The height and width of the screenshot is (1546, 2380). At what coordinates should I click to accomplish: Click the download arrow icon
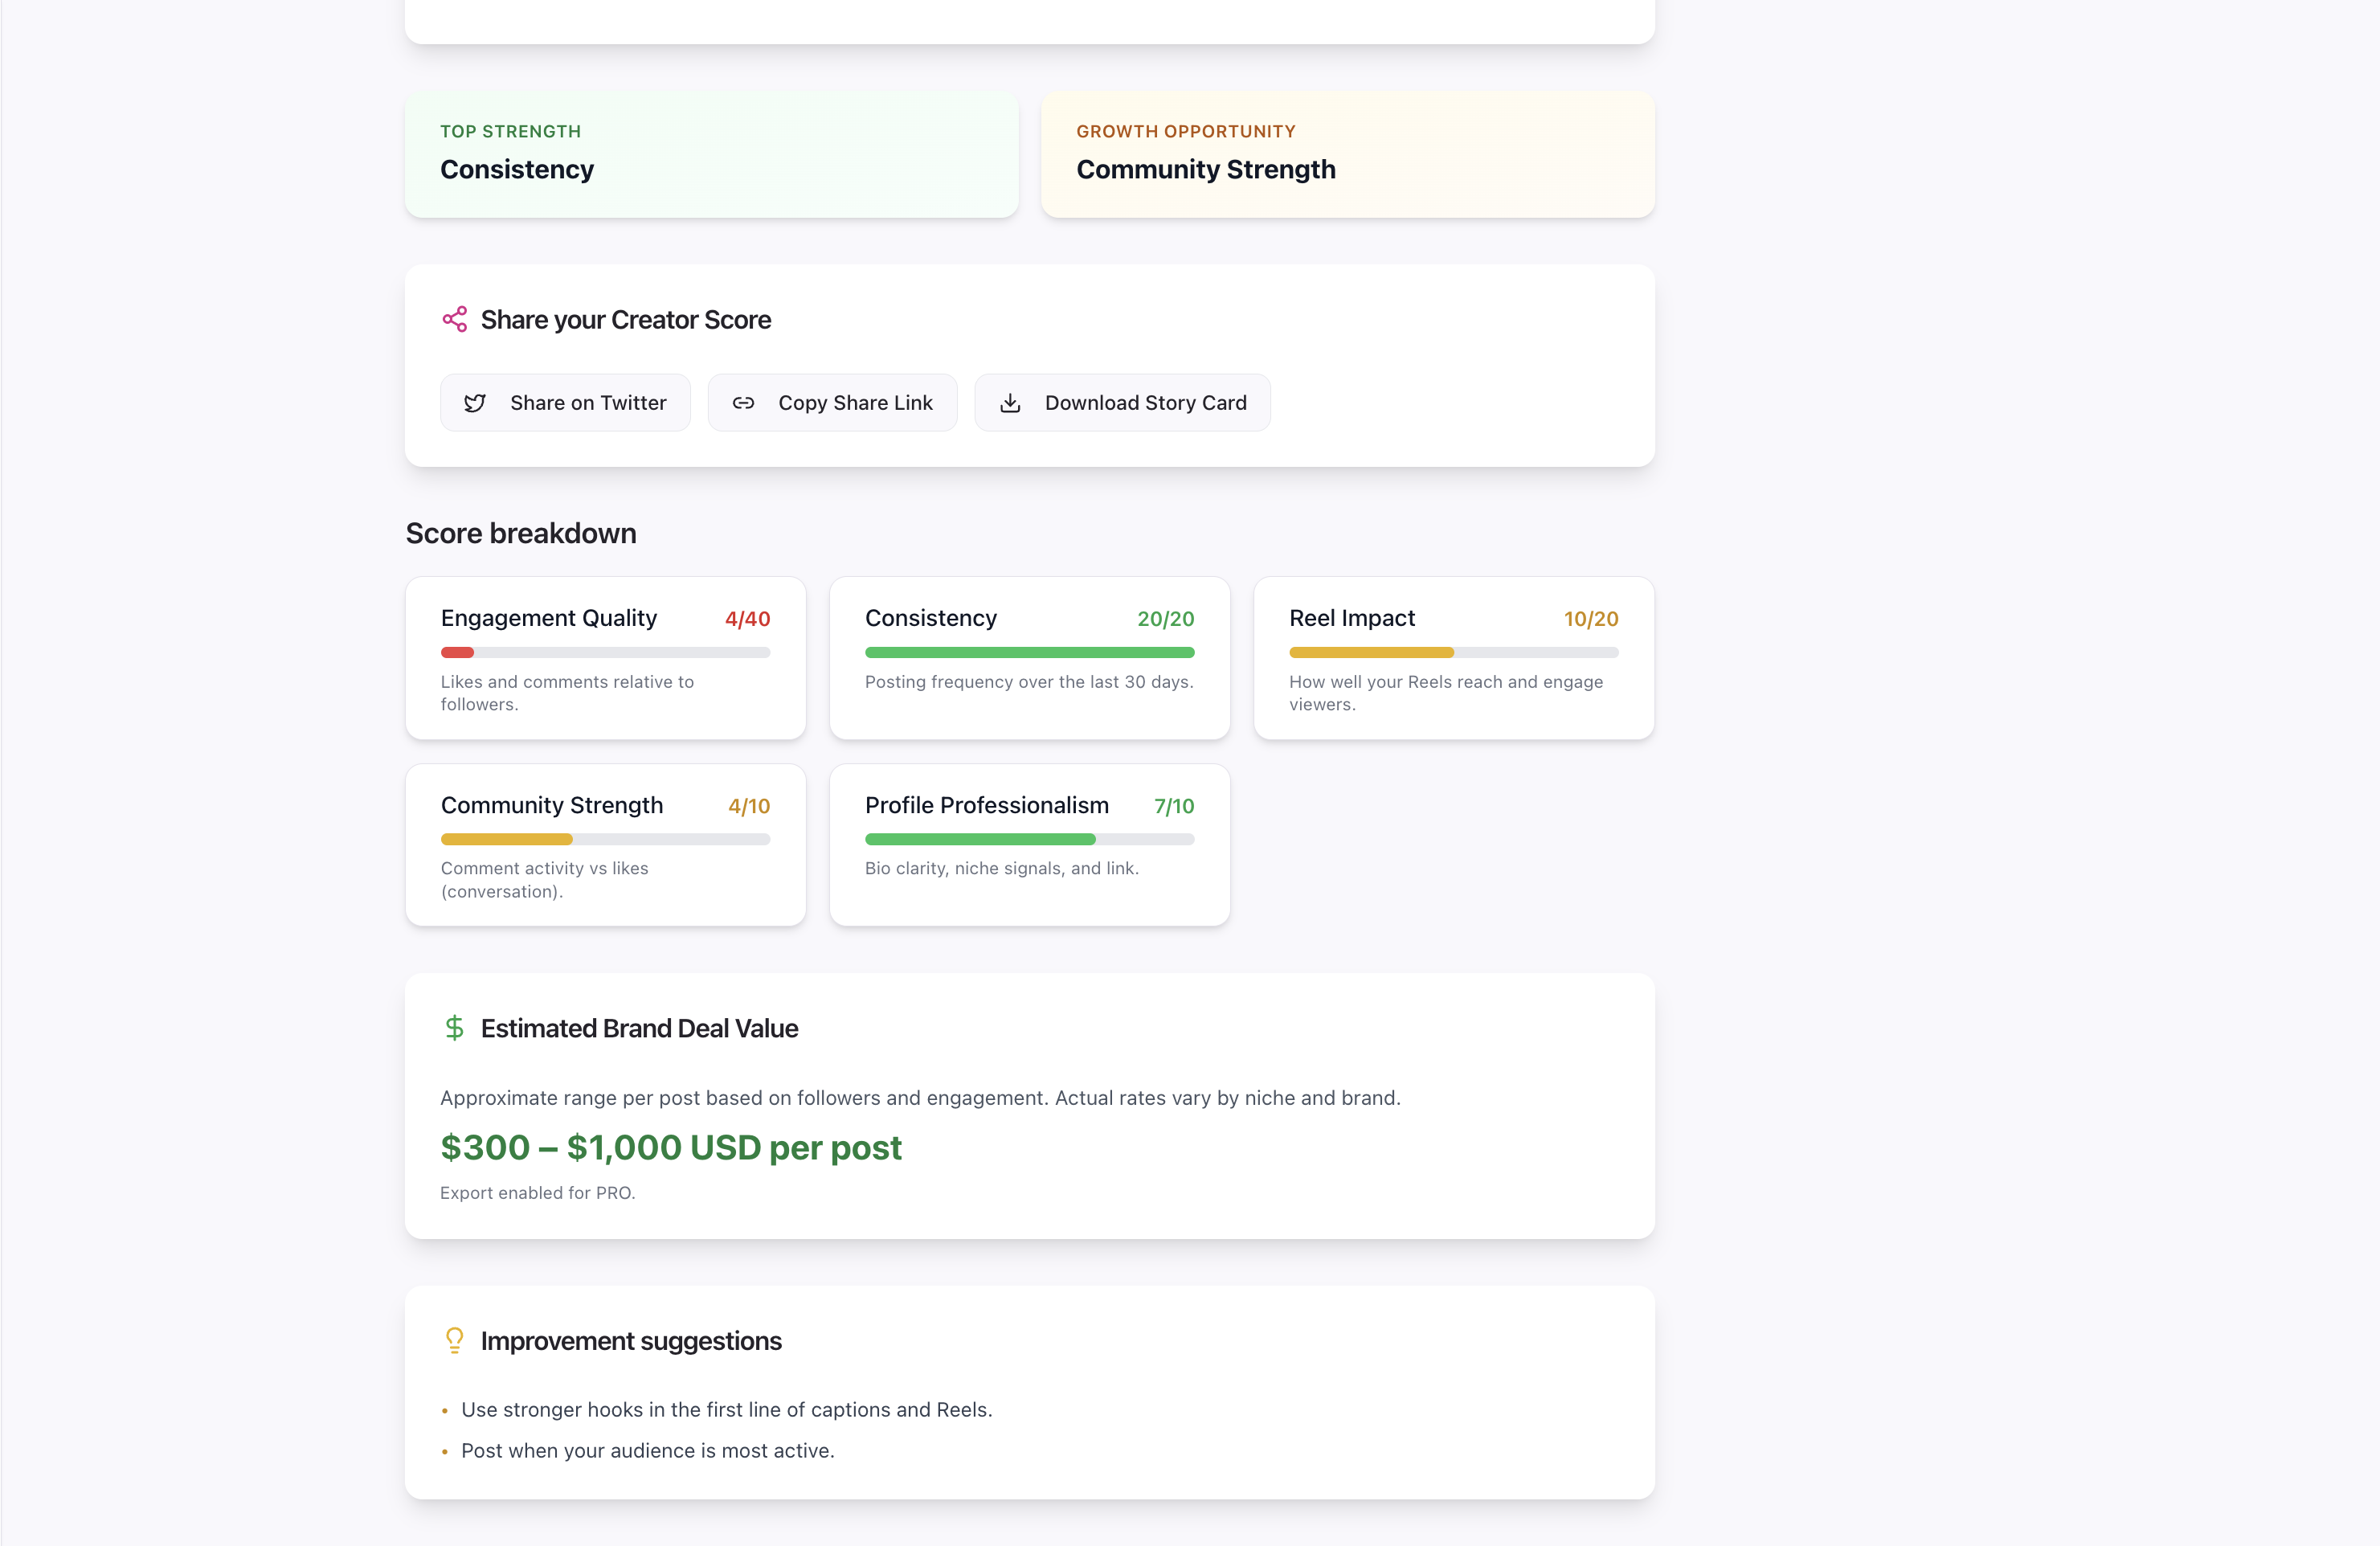(1010, 403)
